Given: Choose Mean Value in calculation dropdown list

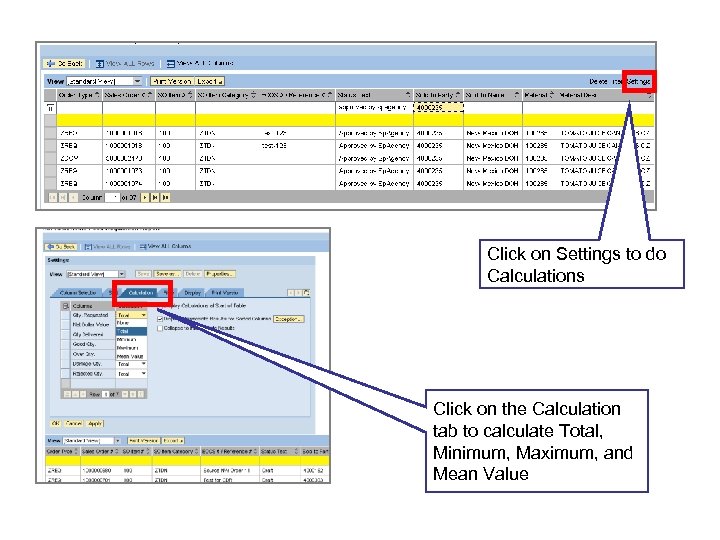Looking at the screenshot, I should tap(131, 356).
